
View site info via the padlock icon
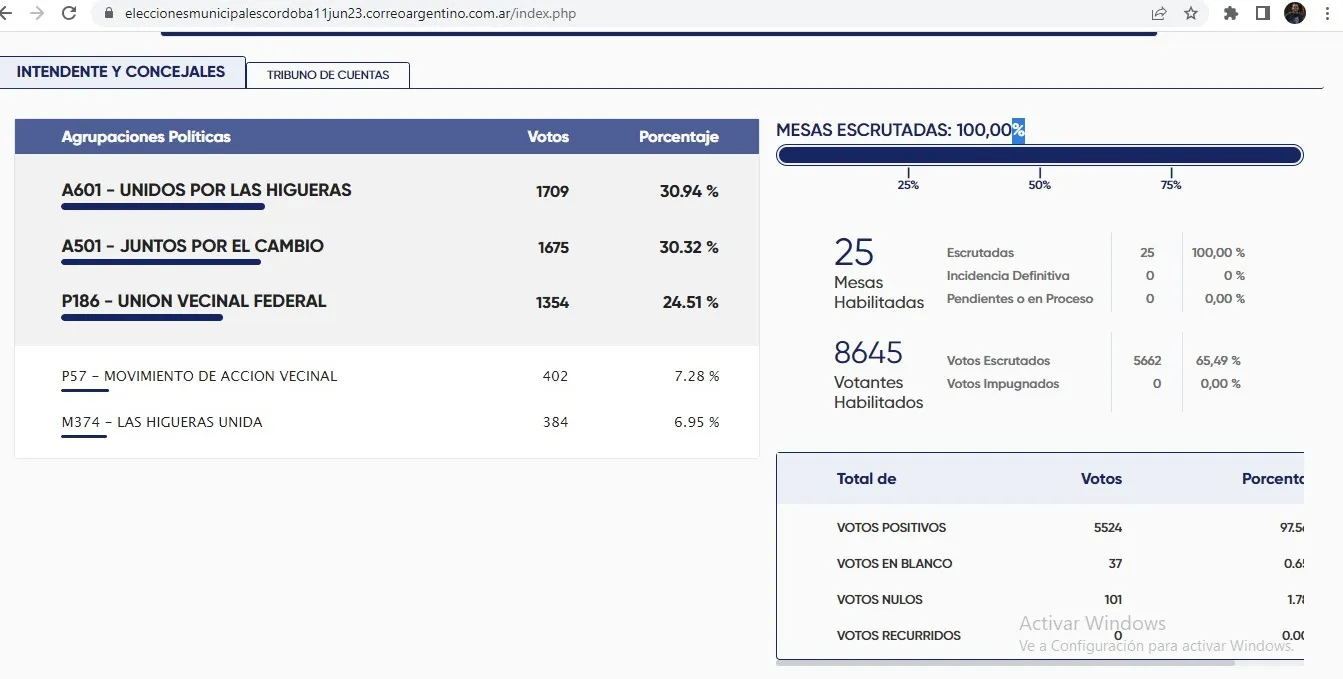click(108, 14)
